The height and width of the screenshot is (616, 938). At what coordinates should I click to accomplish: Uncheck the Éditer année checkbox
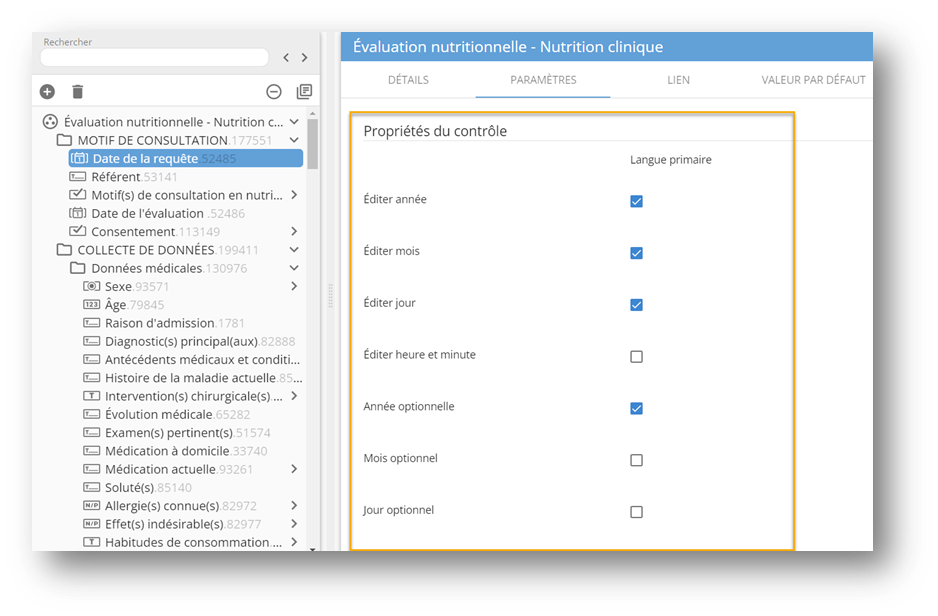[636, 201]
